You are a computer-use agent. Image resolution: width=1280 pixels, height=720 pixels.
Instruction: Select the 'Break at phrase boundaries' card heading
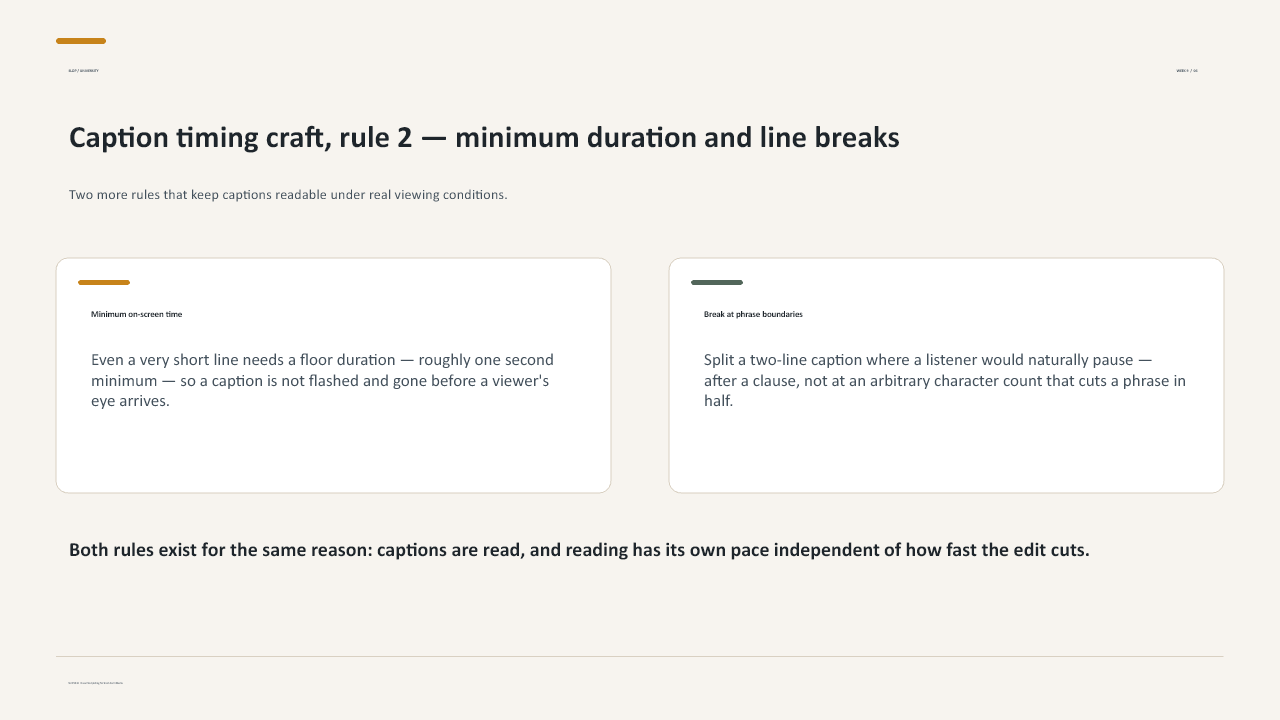[753, 314]
